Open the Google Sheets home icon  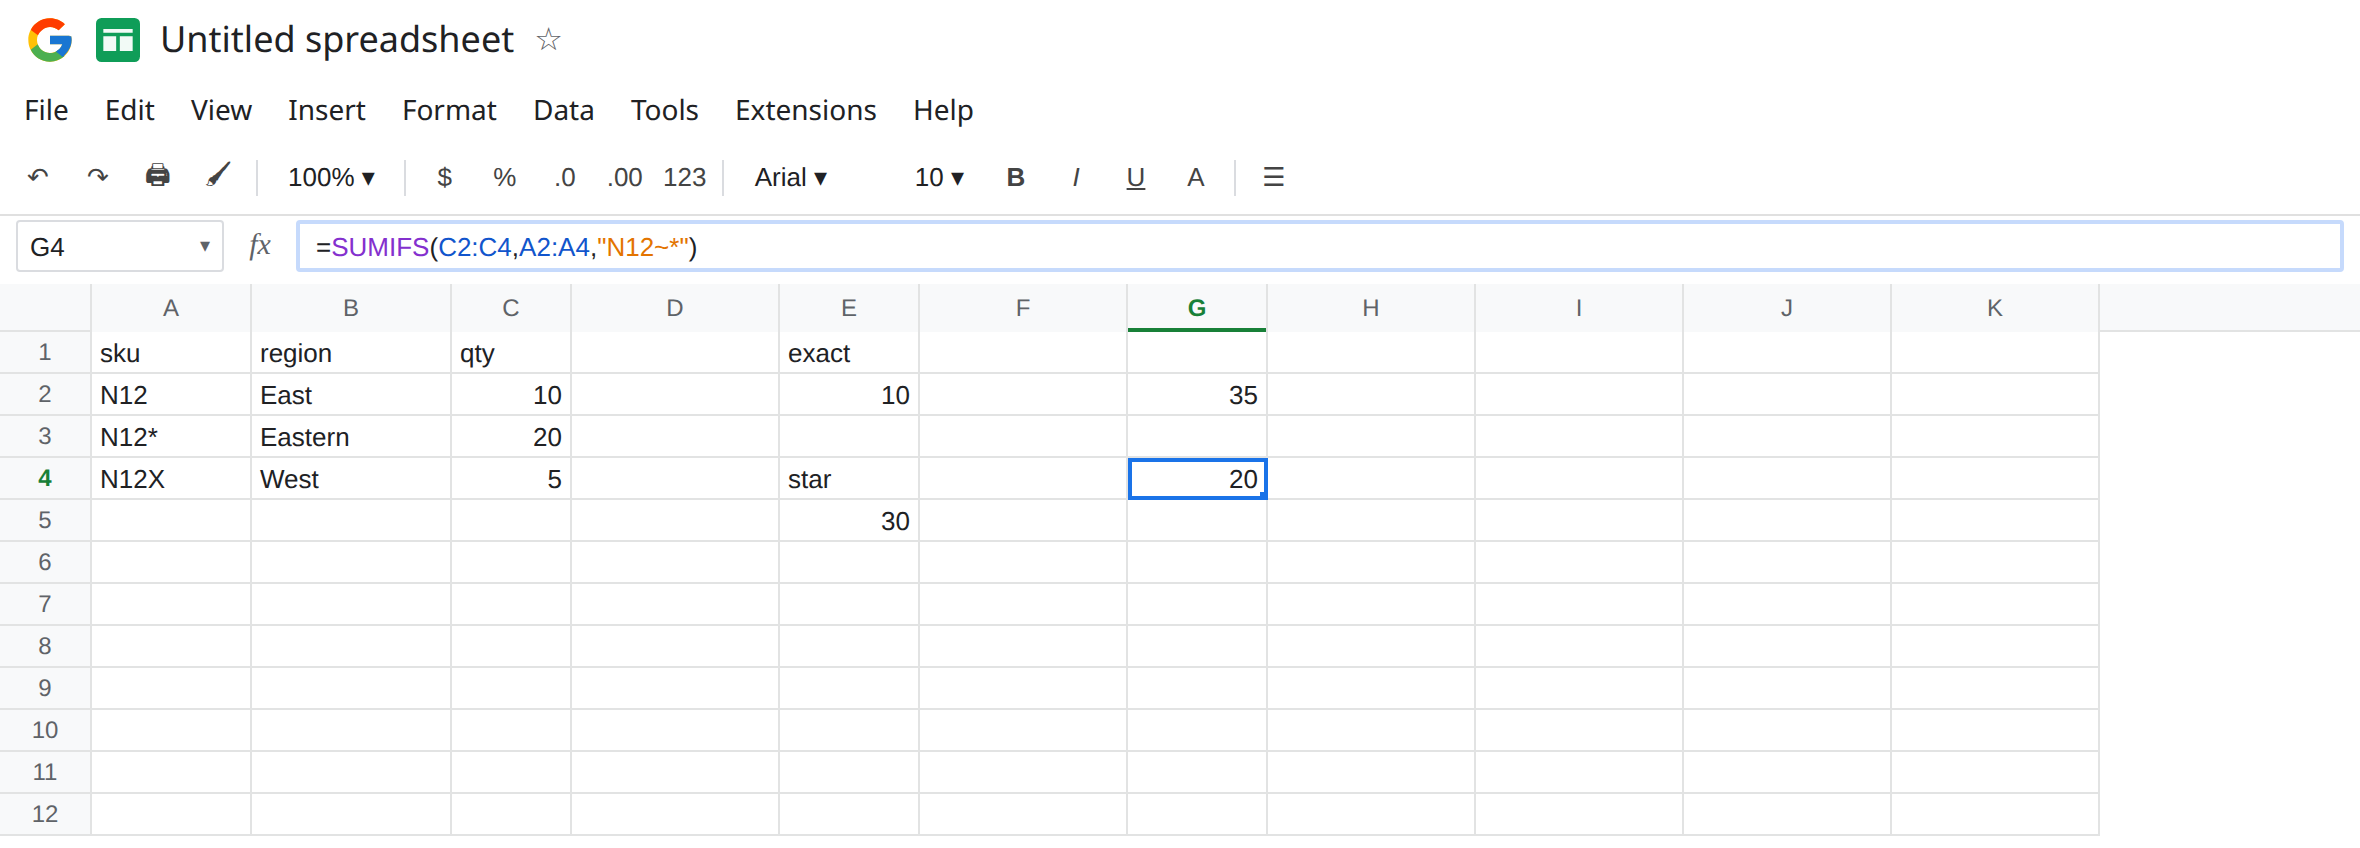click(x=118, y=40)
